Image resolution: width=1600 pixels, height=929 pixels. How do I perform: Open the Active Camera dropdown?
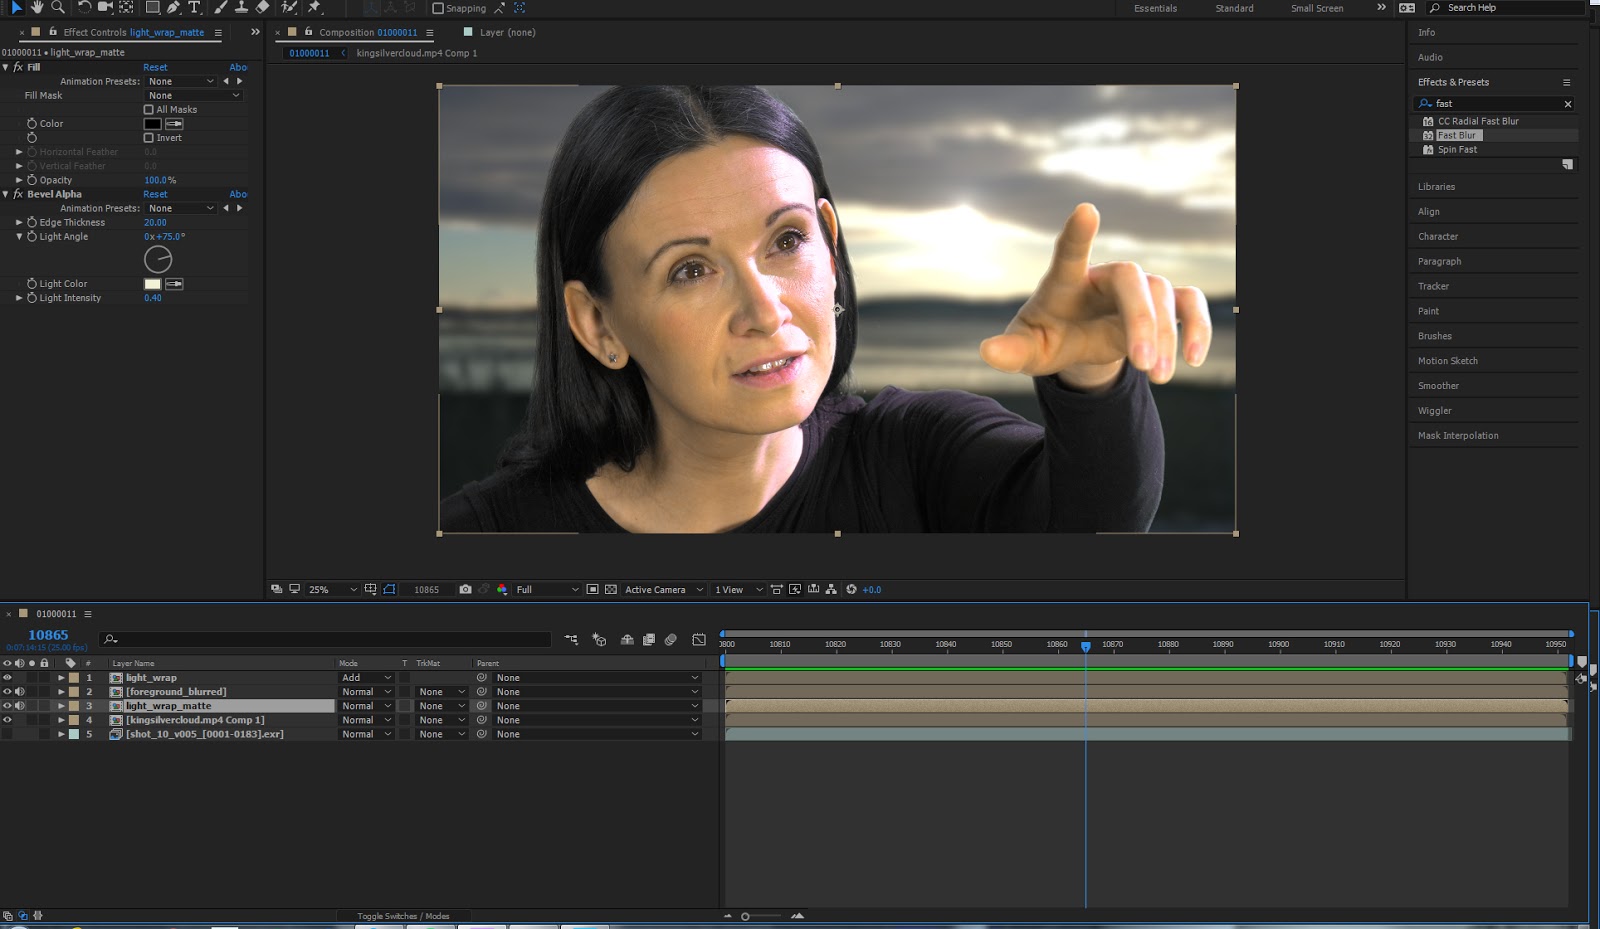pos(664,590)
